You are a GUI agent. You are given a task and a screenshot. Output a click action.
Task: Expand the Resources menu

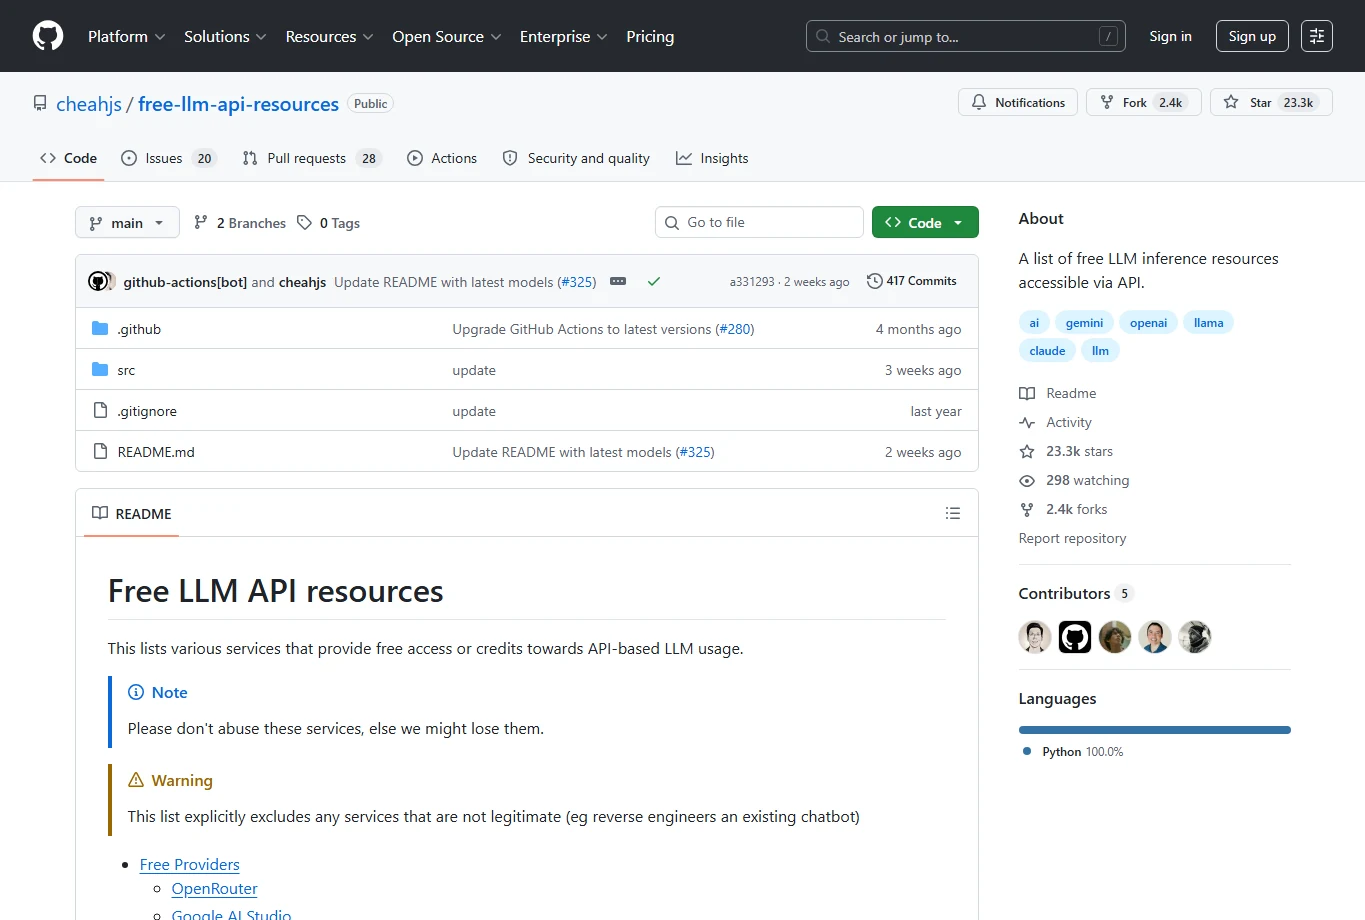pos(329,36)
